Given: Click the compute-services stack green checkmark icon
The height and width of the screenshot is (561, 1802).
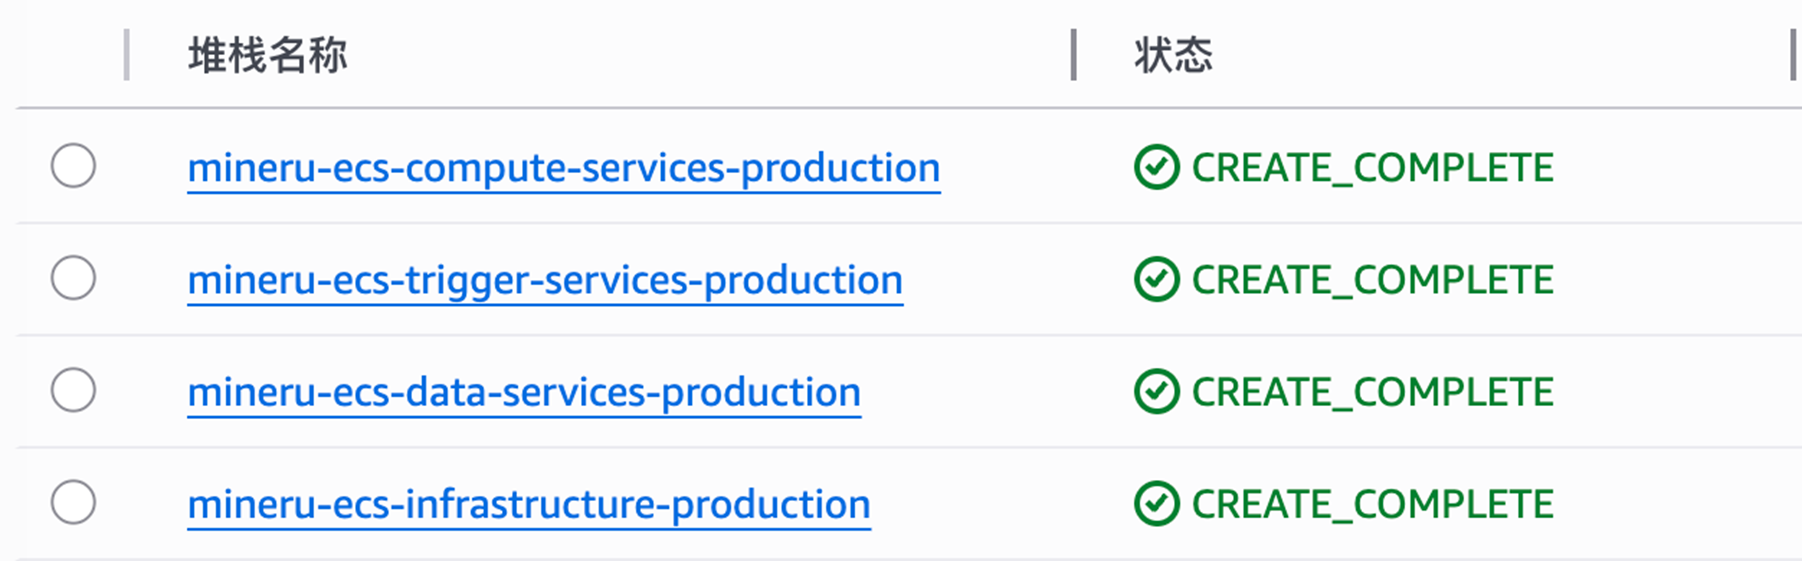Looking at the screenshot, I should pyautogui.click(x=1156, y=167).
